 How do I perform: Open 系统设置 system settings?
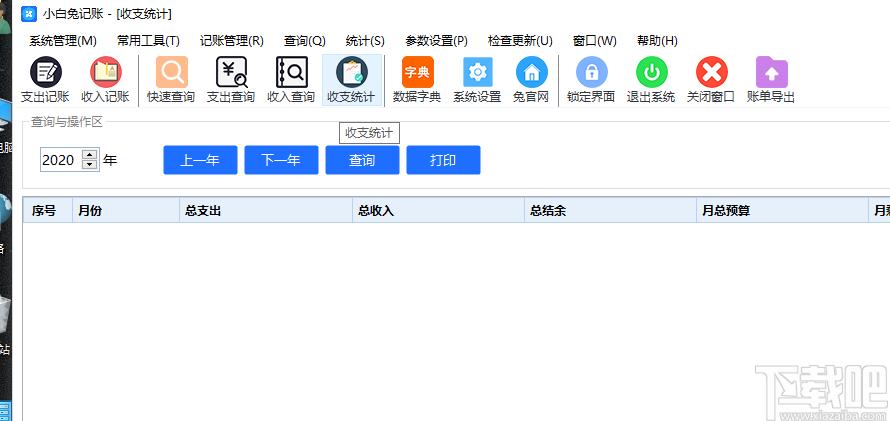coord(477,80)
